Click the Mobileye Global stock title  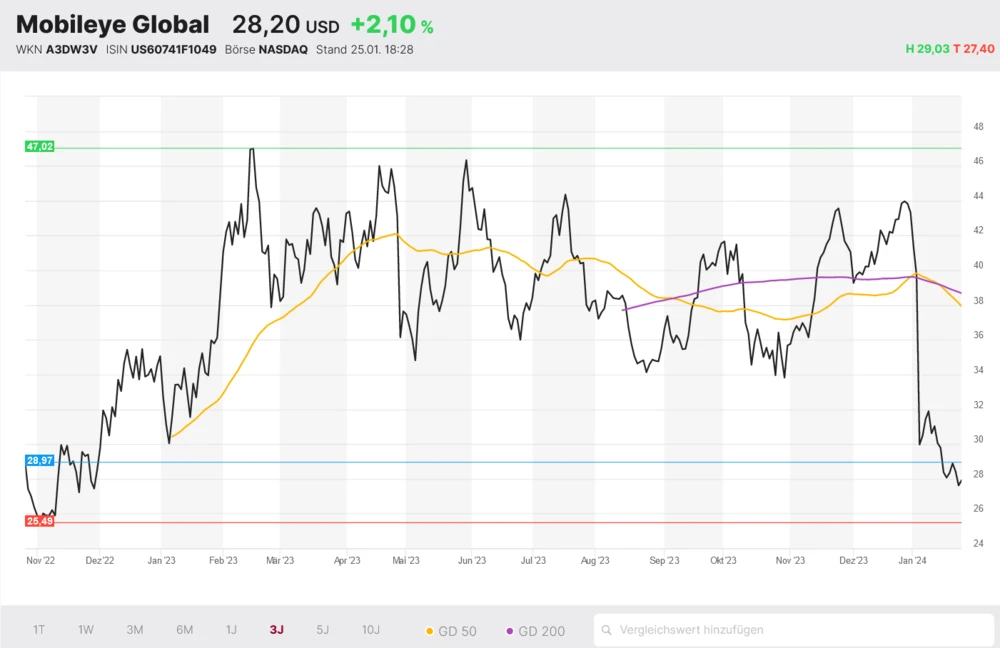(113, 25)
